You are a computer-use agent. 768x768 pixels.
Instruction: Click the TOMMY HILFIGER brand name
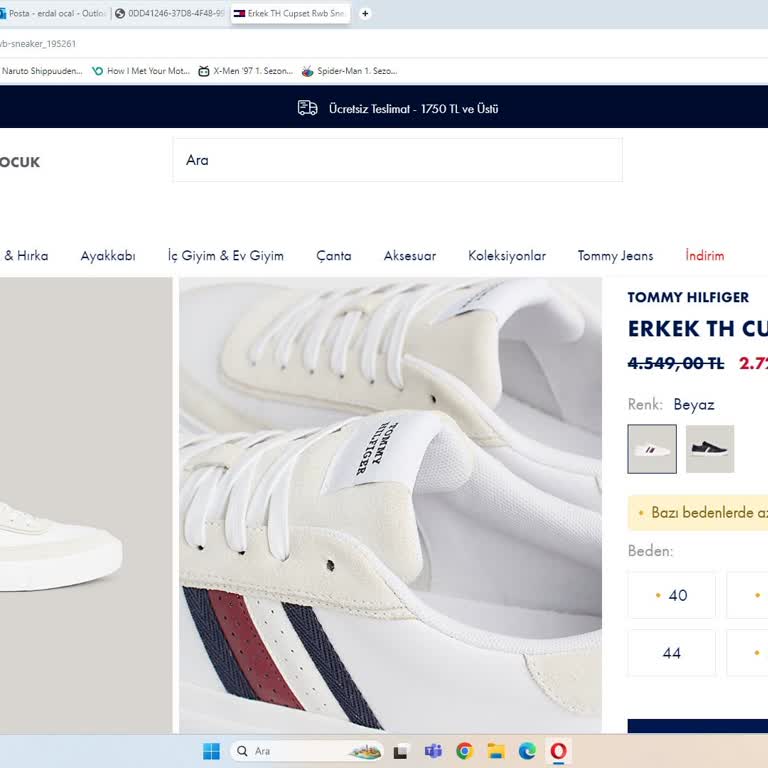click(x=688, y=297)
